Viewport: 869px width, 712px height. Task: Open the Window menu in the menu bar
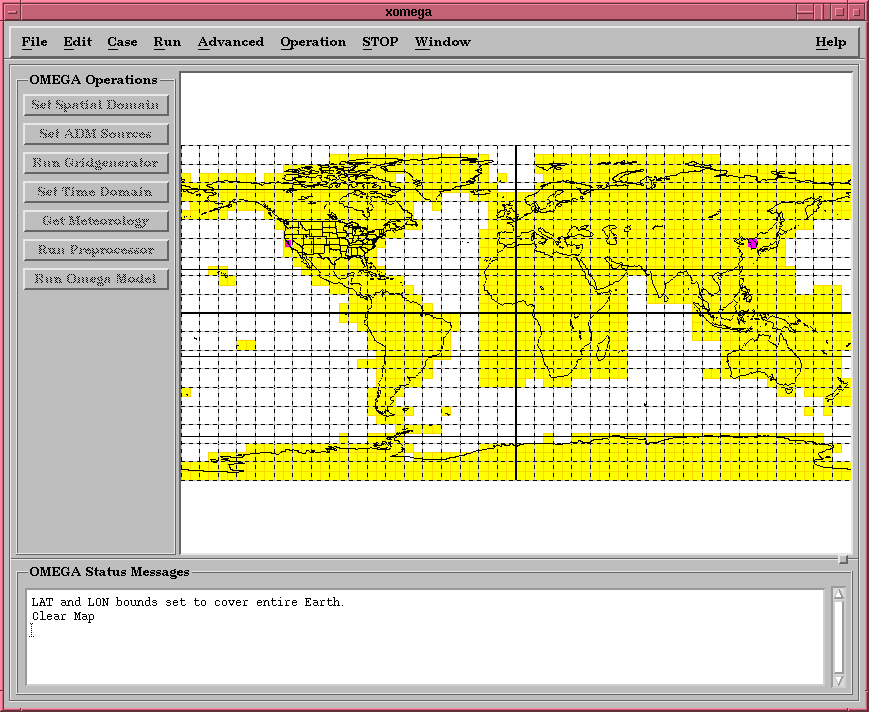tap(442, 42)
